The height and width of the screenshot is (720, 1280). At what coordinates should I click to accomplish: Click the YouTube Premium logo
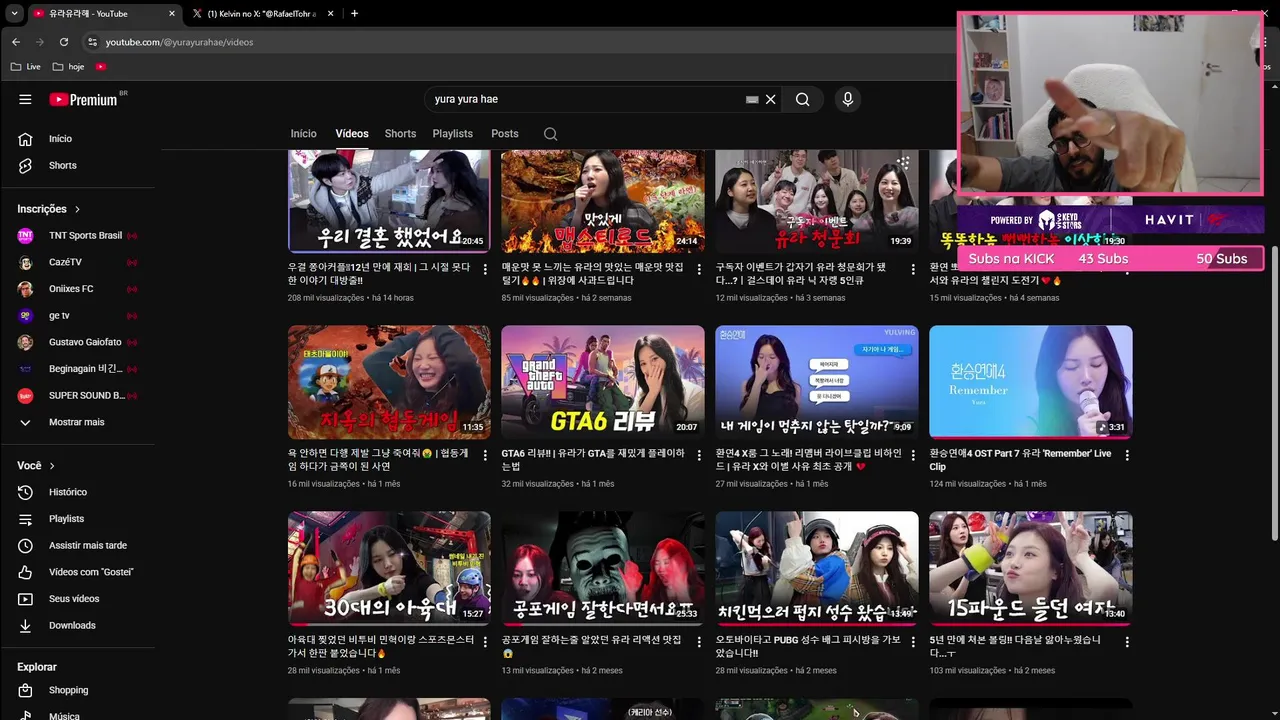tap(84, 99)
